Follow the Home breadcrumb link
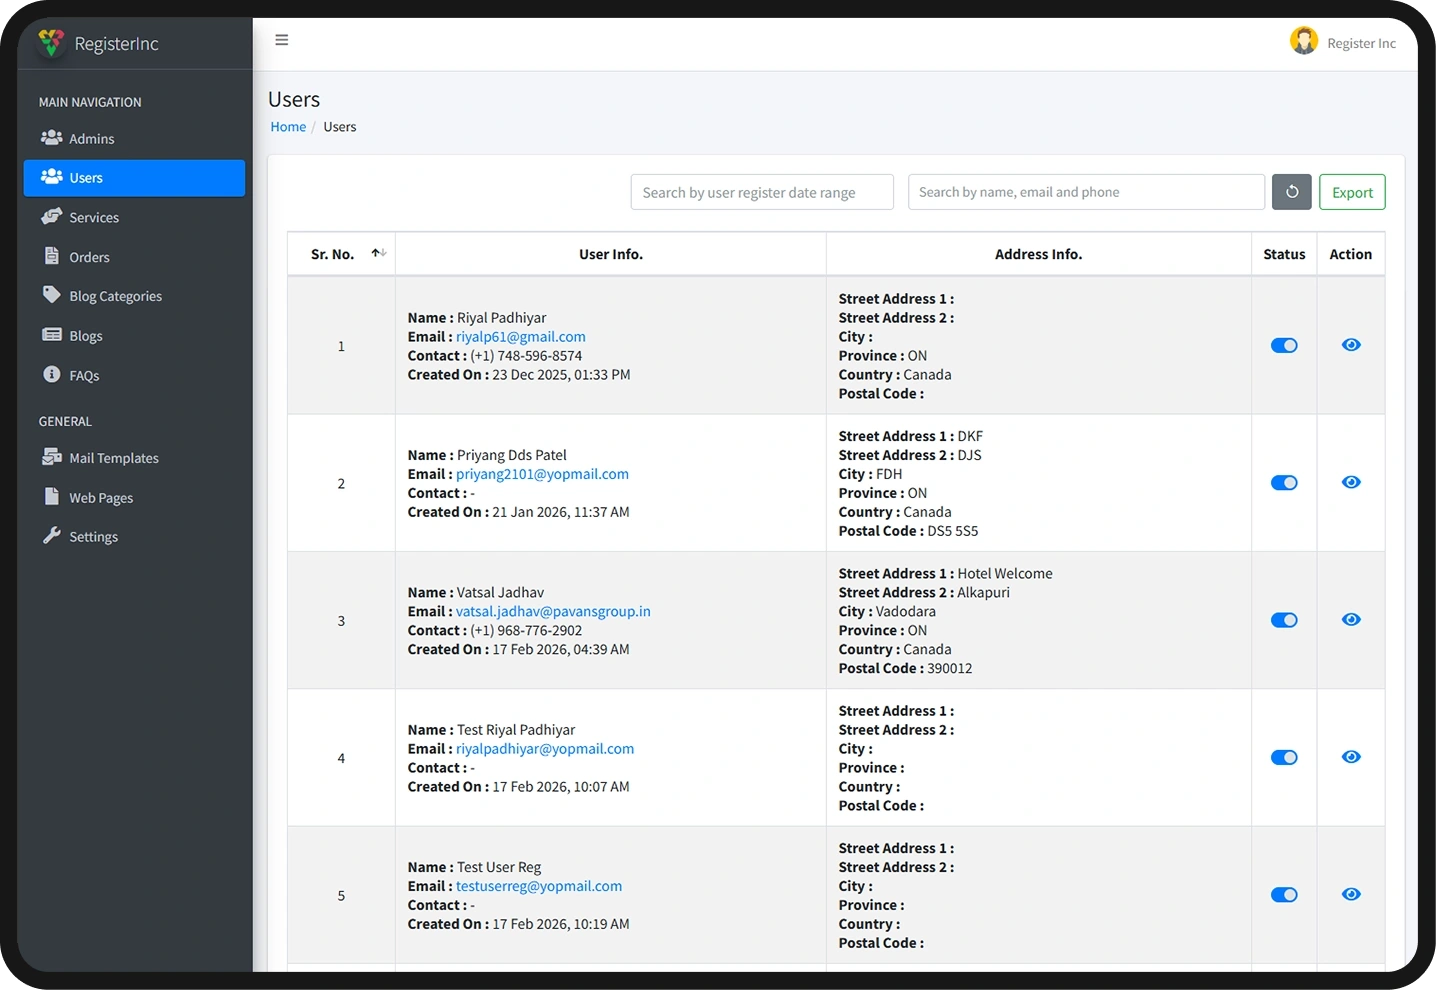This screenshot has width=1436, height=990. point(288,127)
